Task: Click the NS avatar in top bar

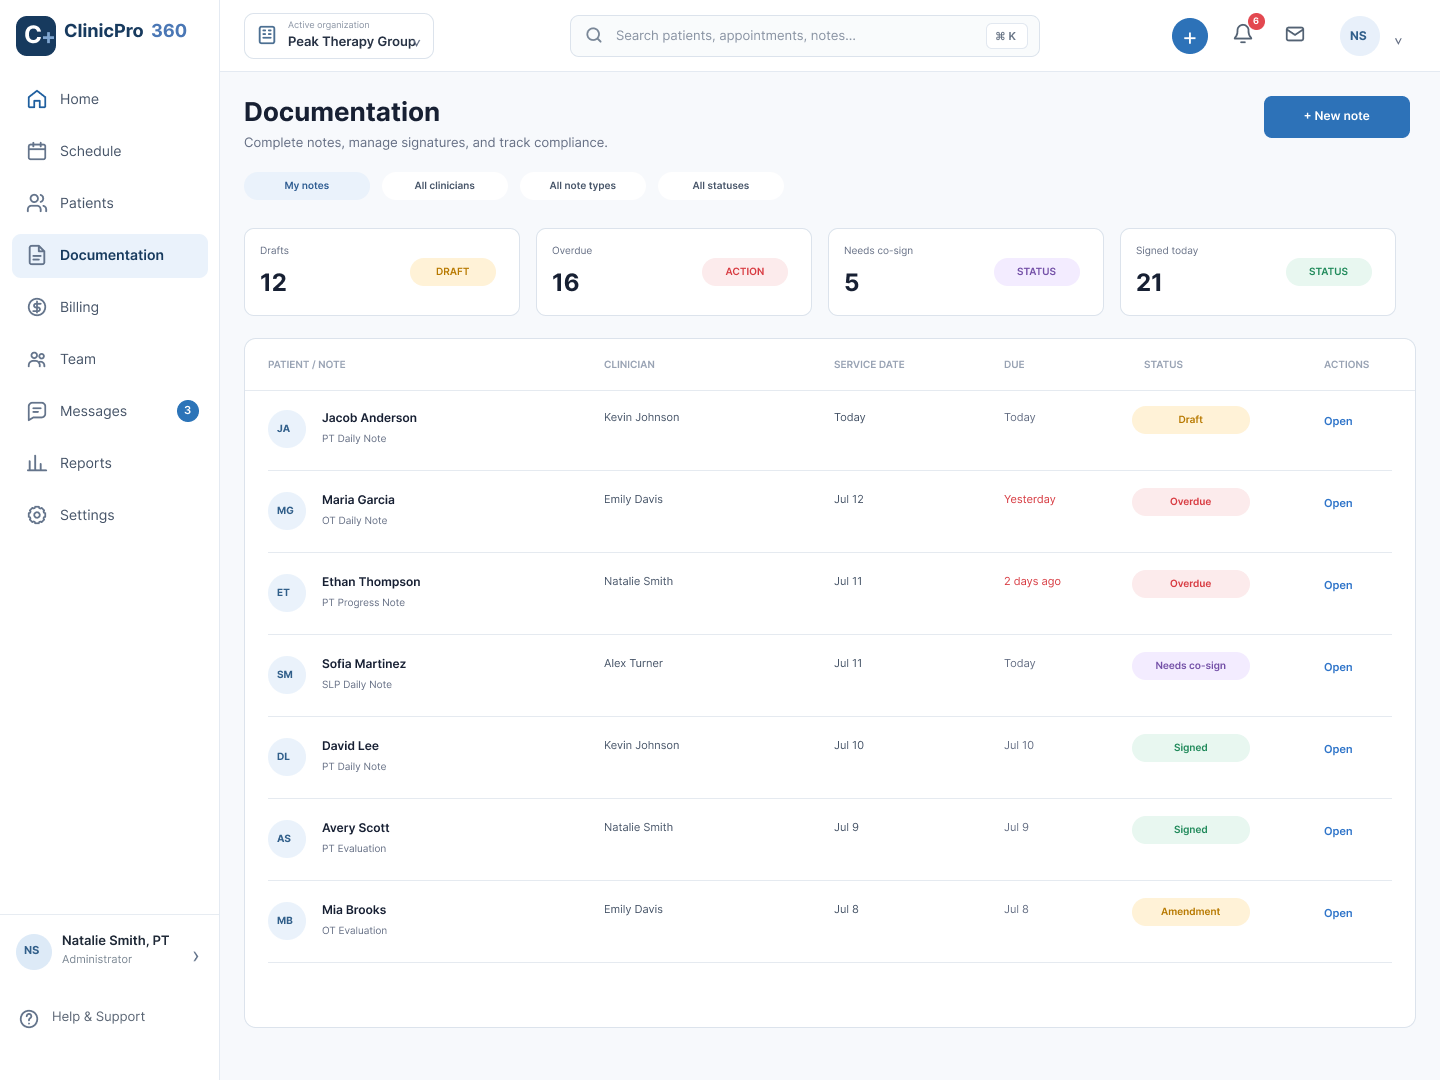Action: pos(1359,36)
